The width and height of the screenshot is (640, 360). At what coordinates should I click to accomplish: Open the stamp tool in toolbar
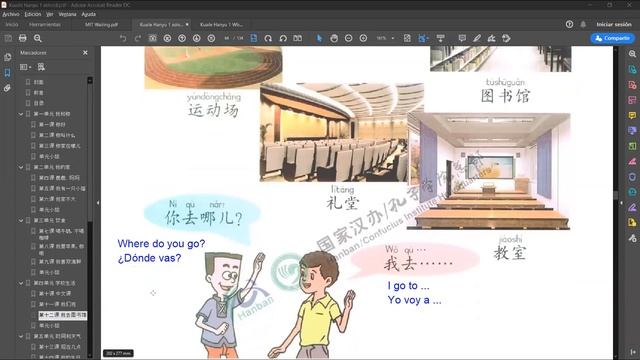[506, 38]
